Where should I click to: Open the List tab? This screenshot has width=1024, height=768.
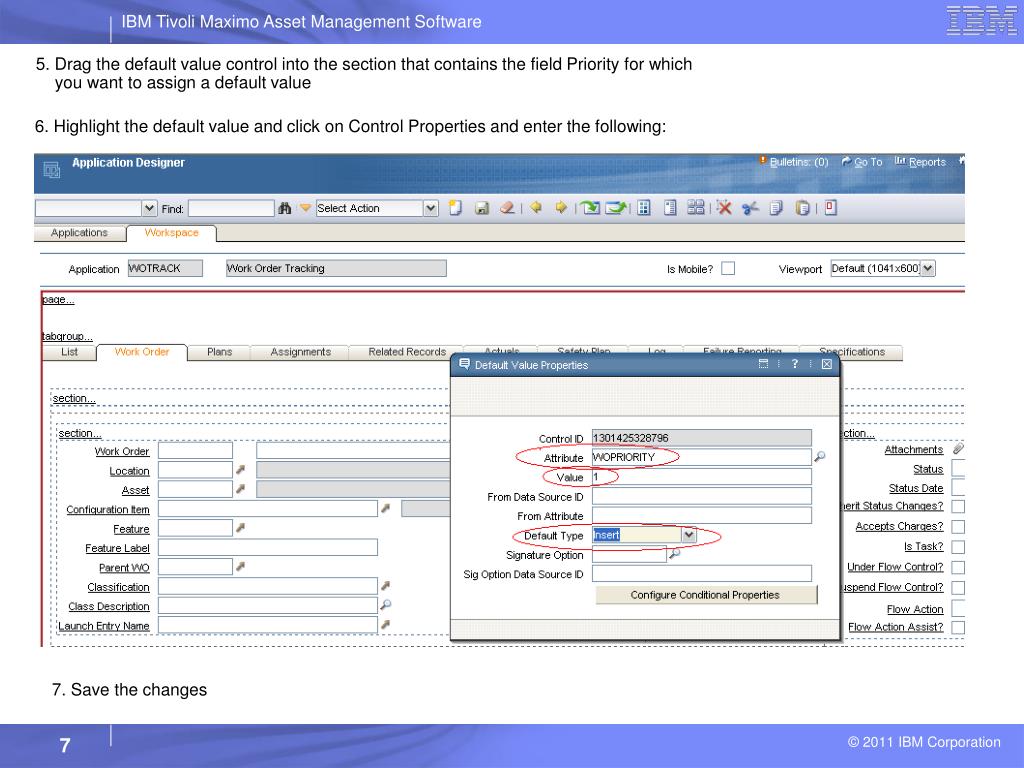[69, 352]
